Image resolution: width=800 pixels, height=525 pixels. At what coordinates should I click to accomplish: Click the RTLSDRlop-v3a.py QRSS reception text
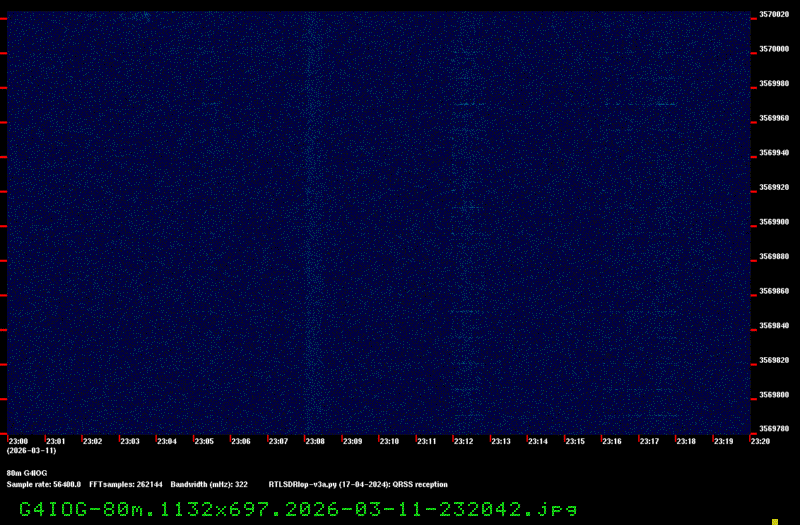pyautogui.click(x=358, y=484)
